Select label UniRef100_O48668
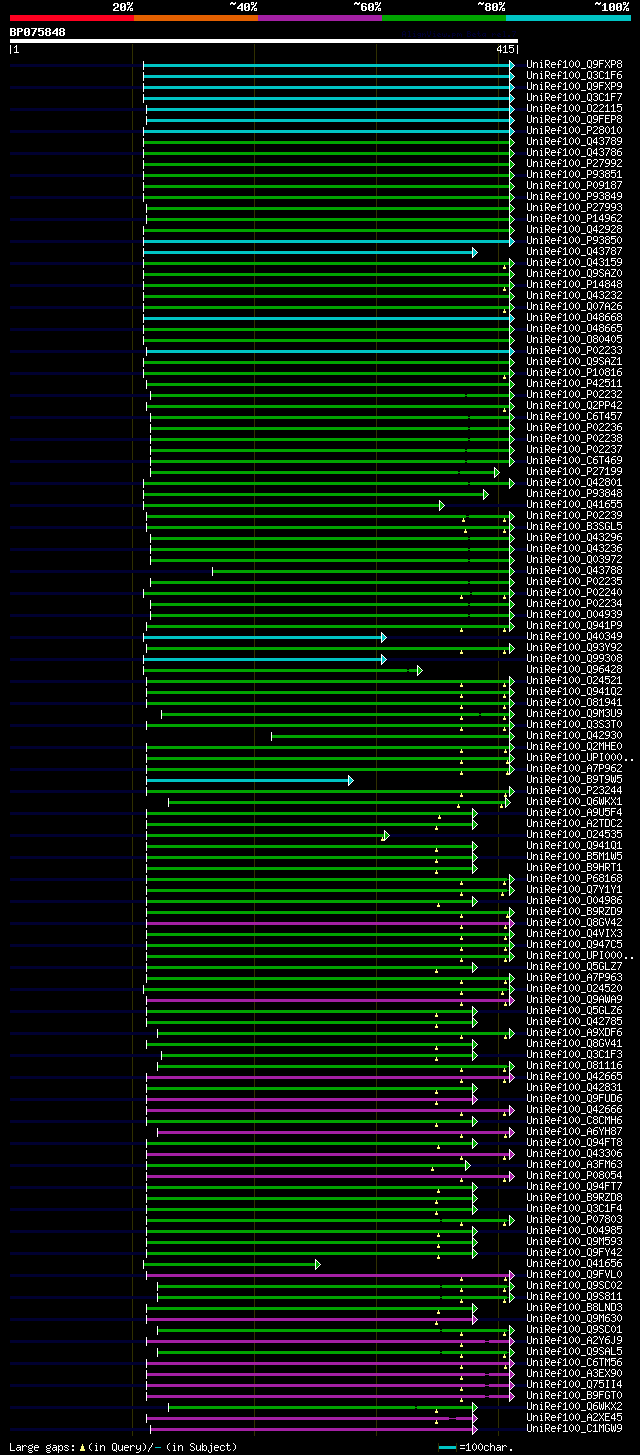 point(574,317)
